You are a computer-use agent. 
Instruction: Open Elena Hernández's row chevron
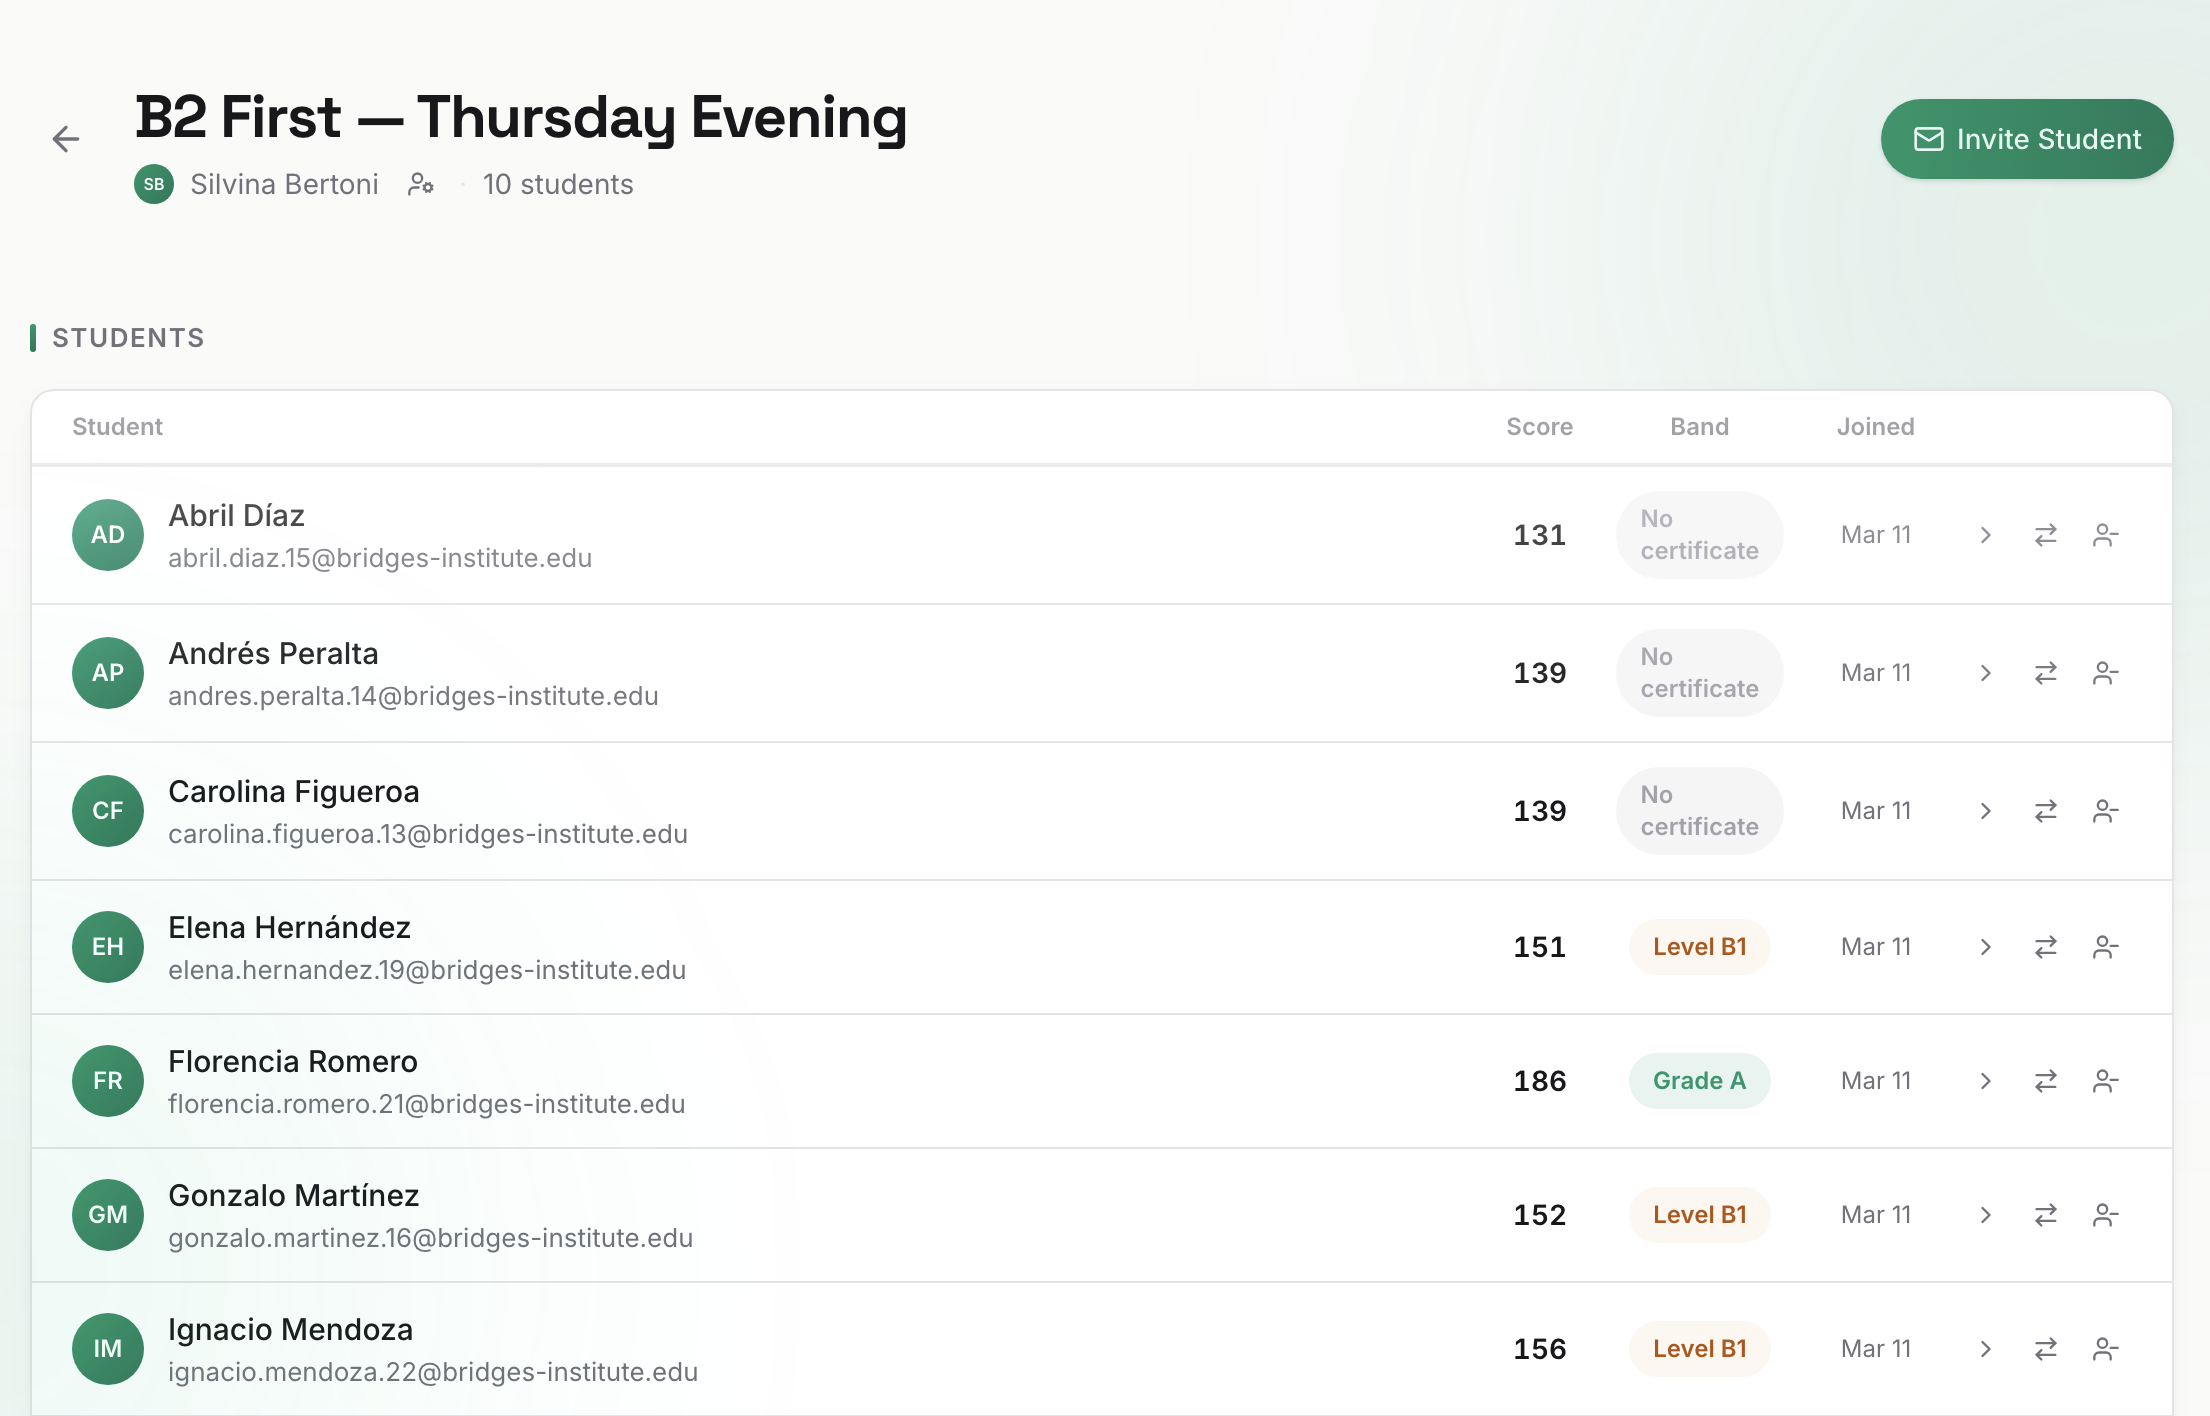point(1986,947)
